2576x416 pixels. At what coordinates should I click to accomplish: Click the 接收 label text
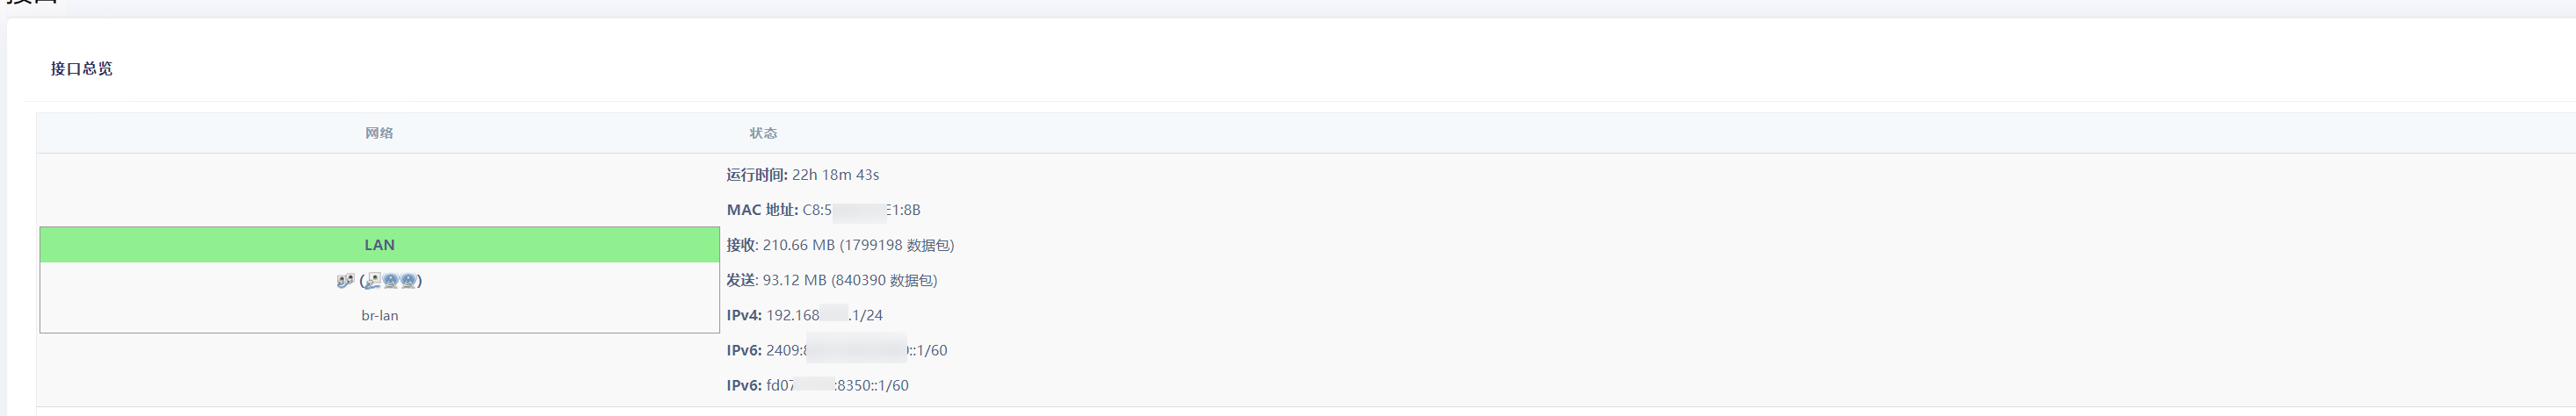pos(741,245)
